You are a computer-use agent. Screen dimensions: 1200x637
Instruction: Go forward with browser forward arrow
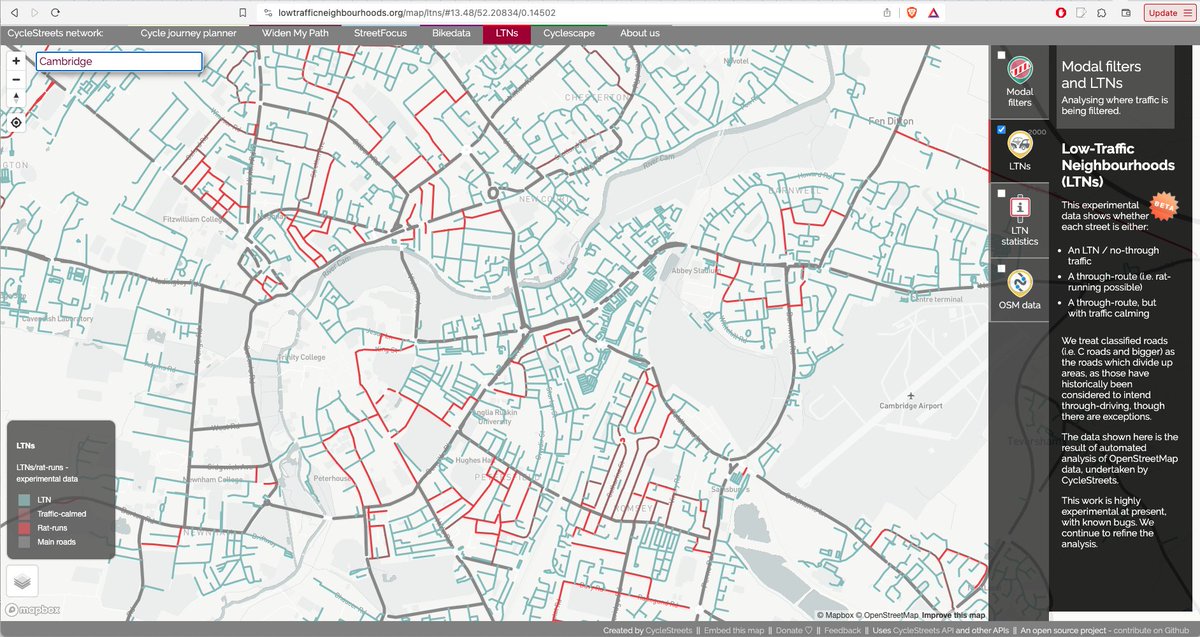click(35, 13)
